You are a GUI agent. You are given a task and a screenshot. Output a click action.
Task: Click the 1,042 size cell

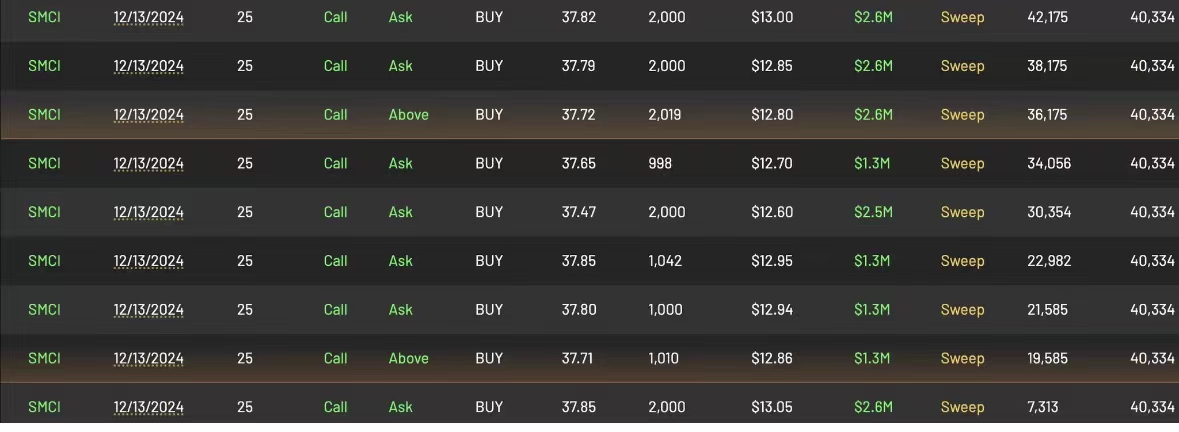(x=665, y=261)
